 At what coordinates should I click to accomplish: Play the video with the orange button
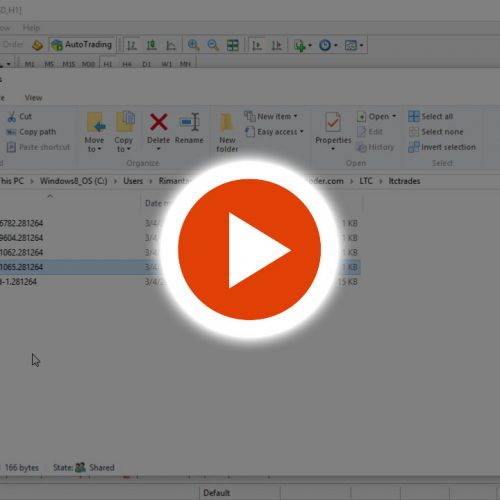pyautogui.click(x=249, y=250)
